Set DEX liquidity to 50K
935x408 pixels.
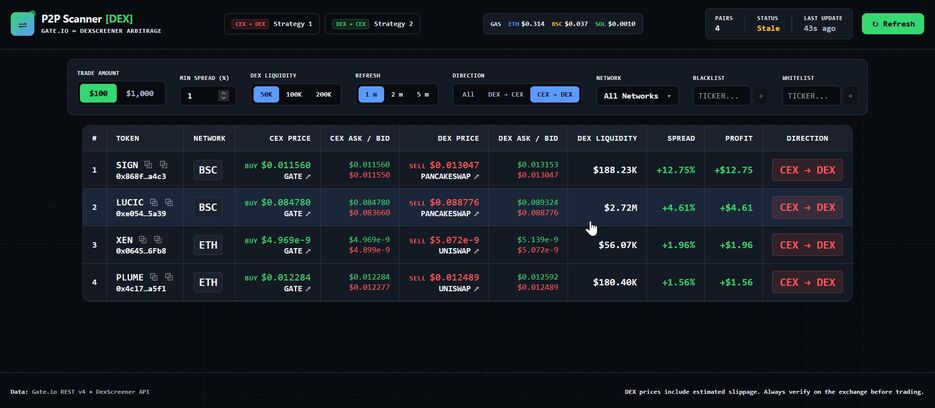click(266, 94)
